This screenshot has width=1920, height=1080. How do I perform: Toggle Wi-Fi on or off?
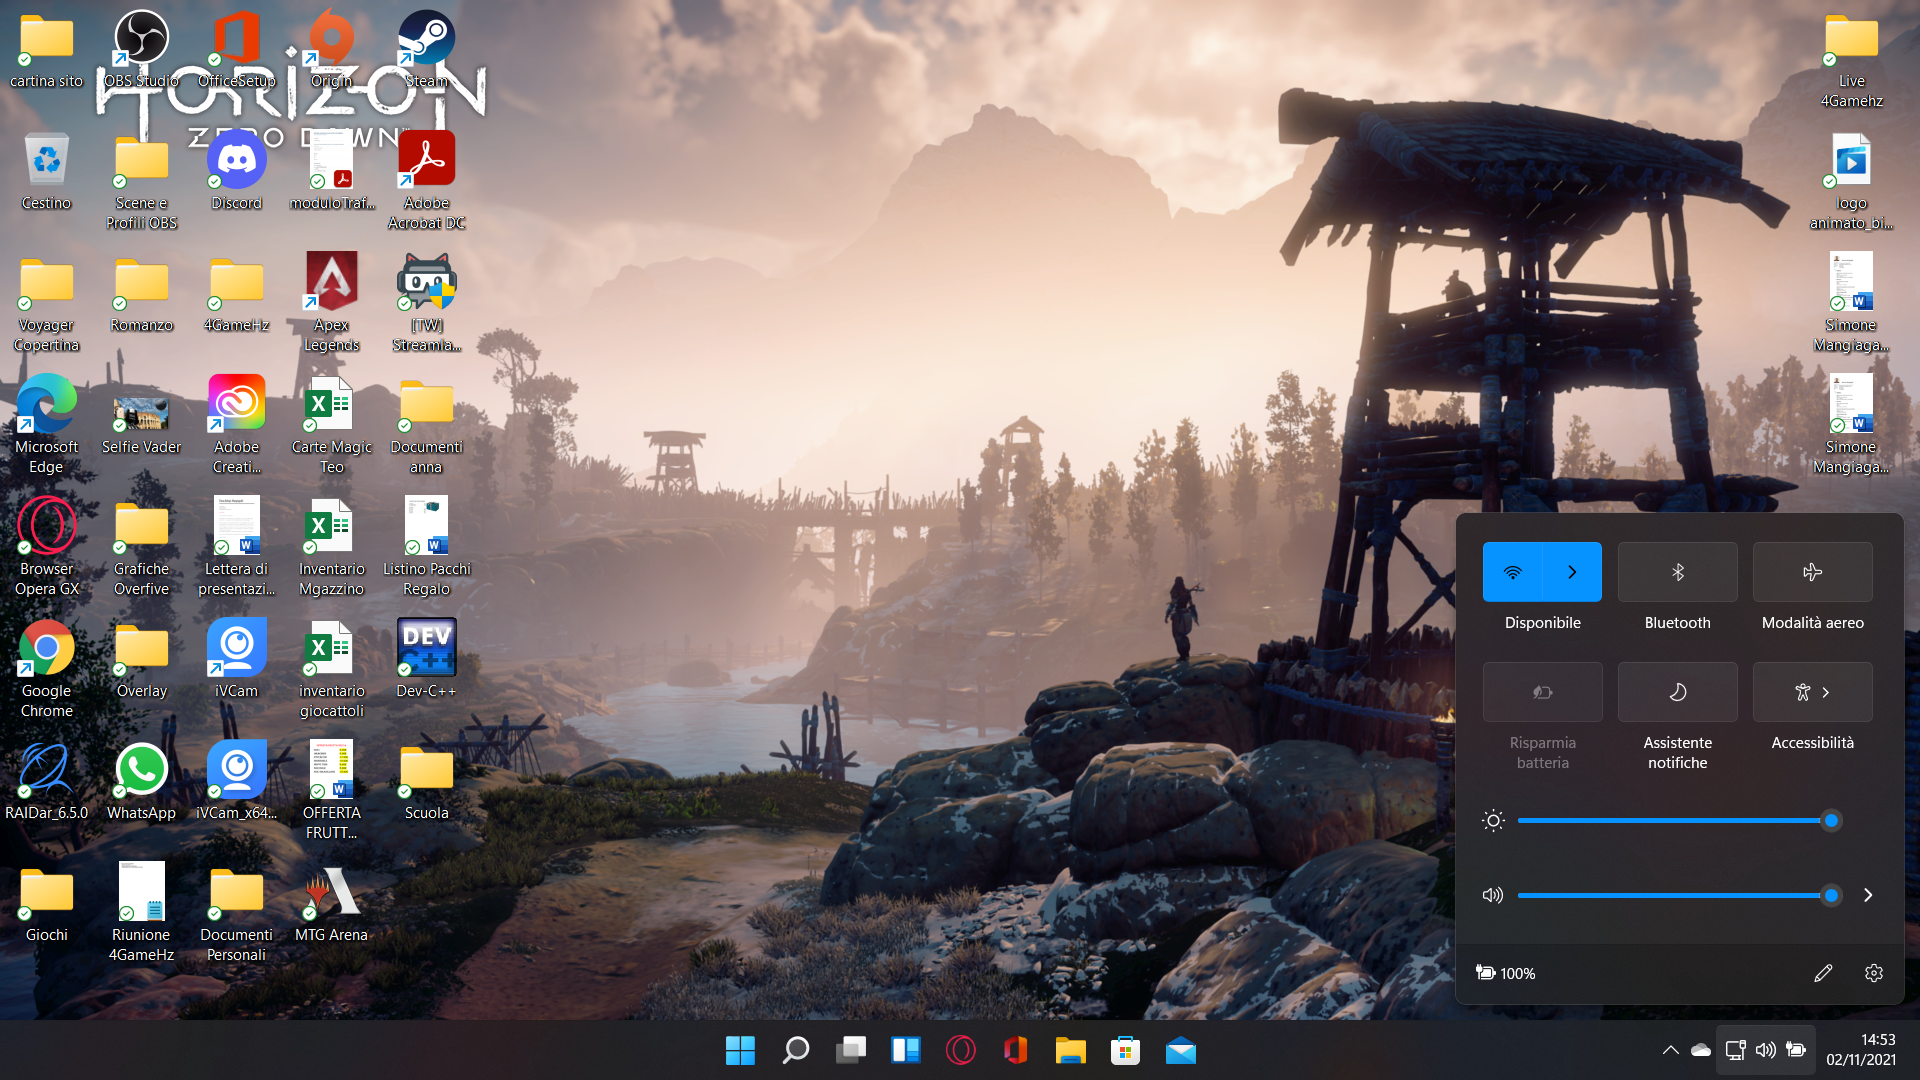1512,572
